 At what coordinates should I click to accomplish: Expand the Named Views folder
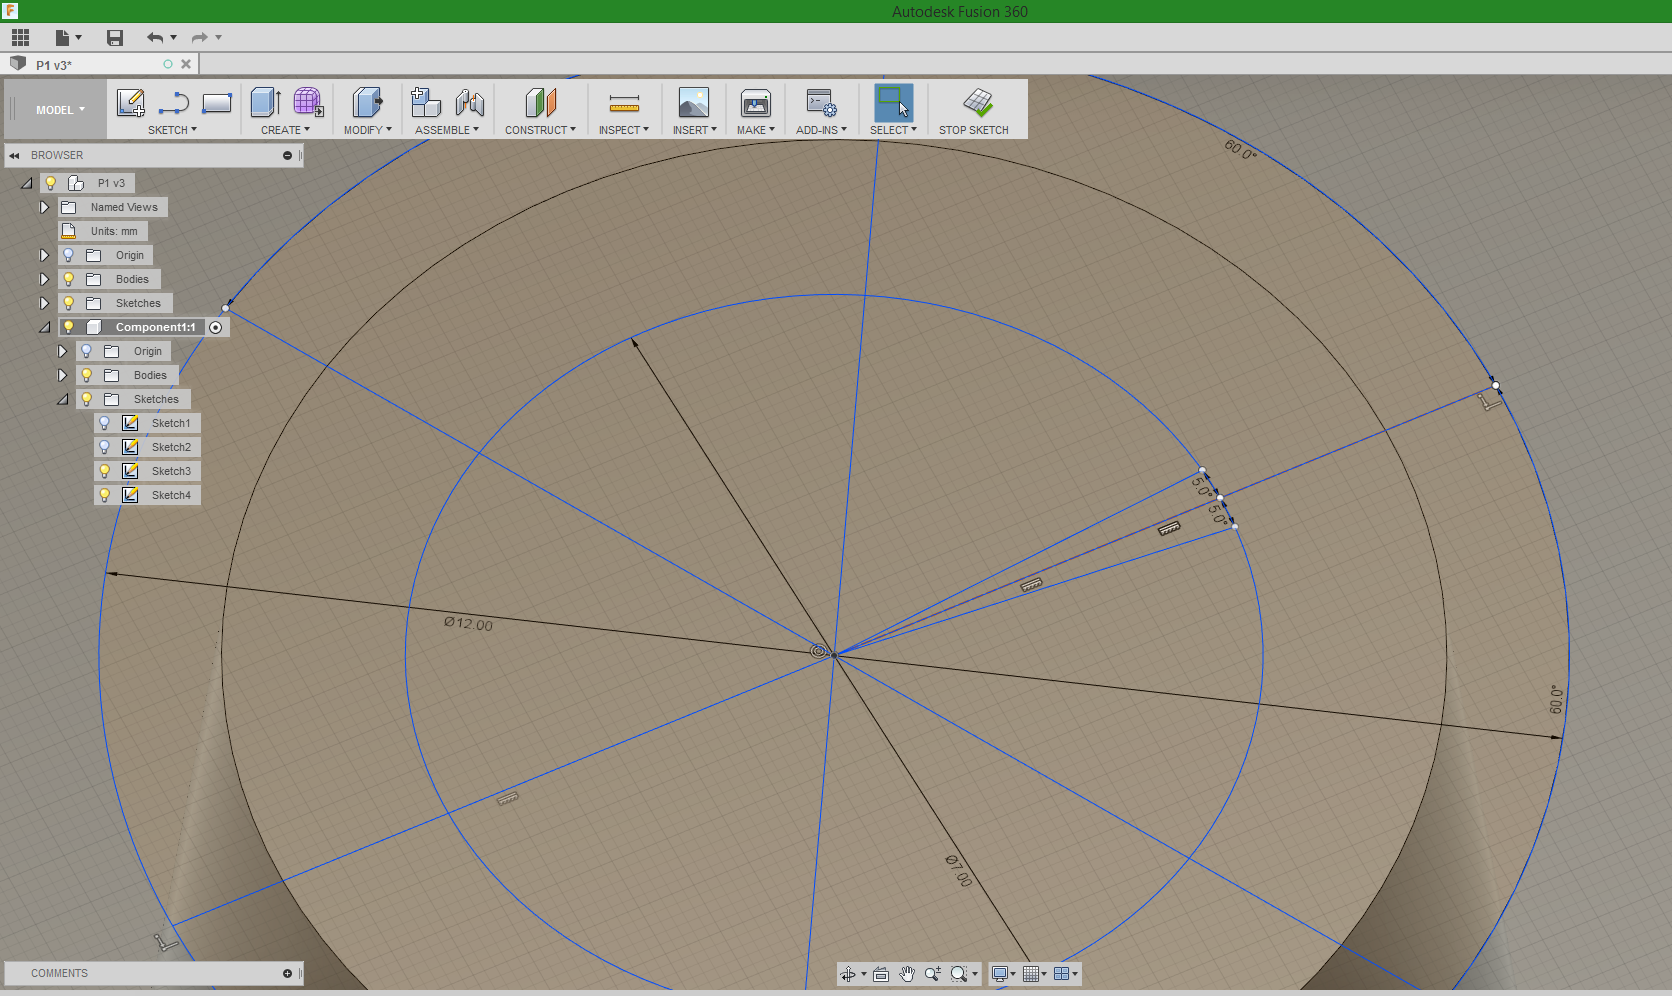tap(44, 207)
